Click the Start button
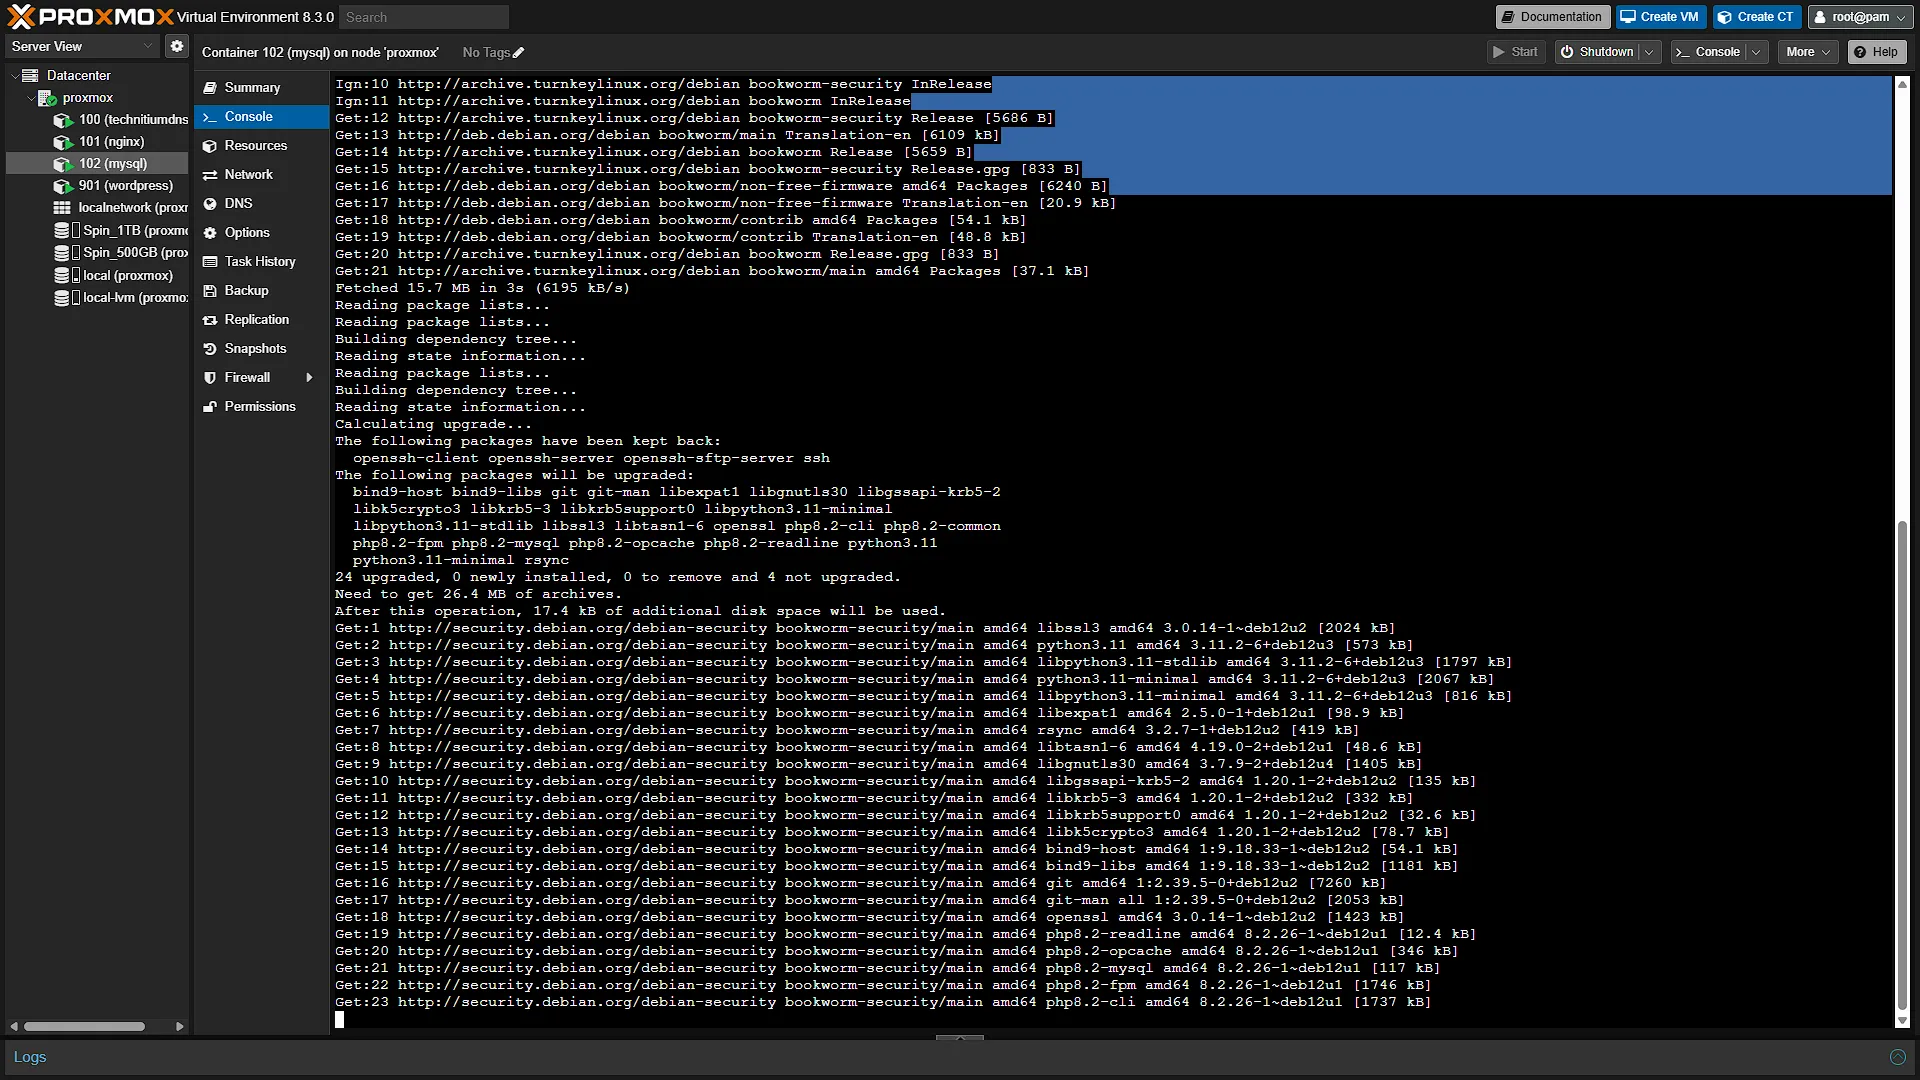Viewport: 1920px width, 1080px height. 1516,52
